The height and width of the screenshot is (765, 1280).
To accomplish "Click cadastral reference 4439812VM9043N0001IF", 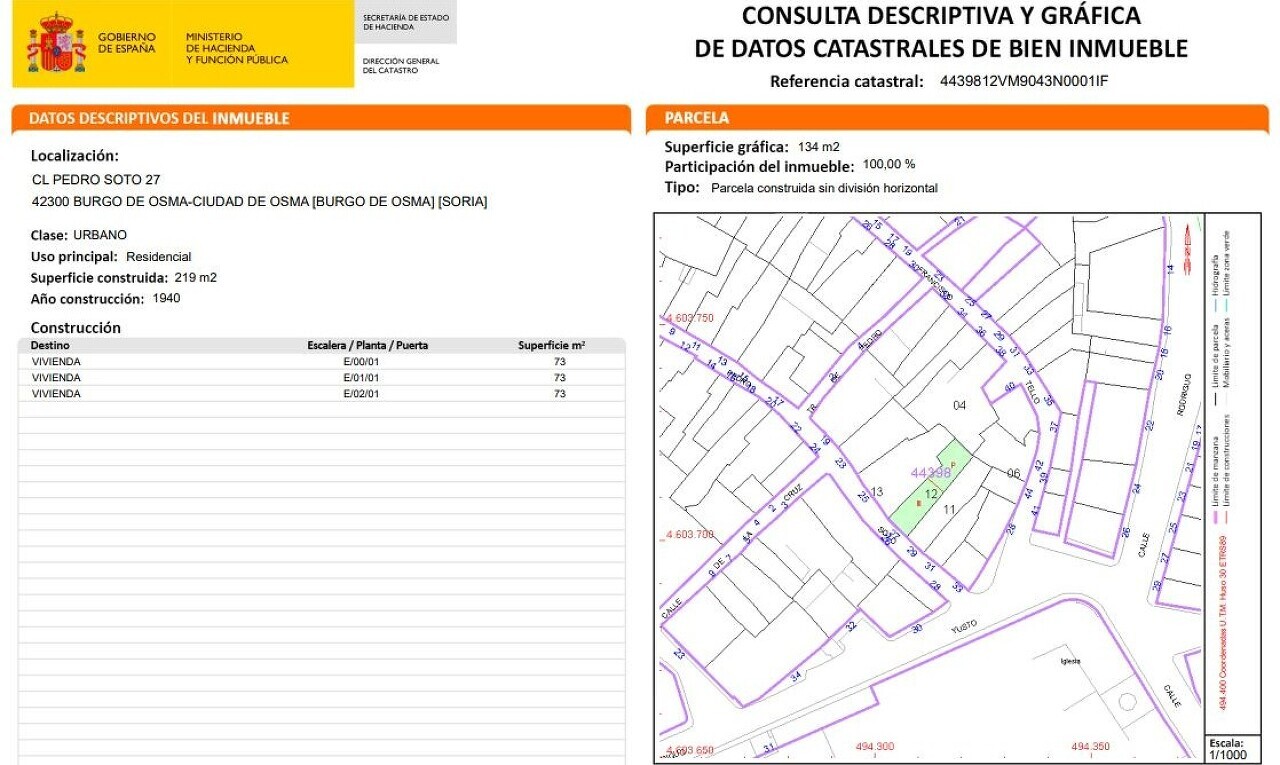I will [x=1024, y=81].
